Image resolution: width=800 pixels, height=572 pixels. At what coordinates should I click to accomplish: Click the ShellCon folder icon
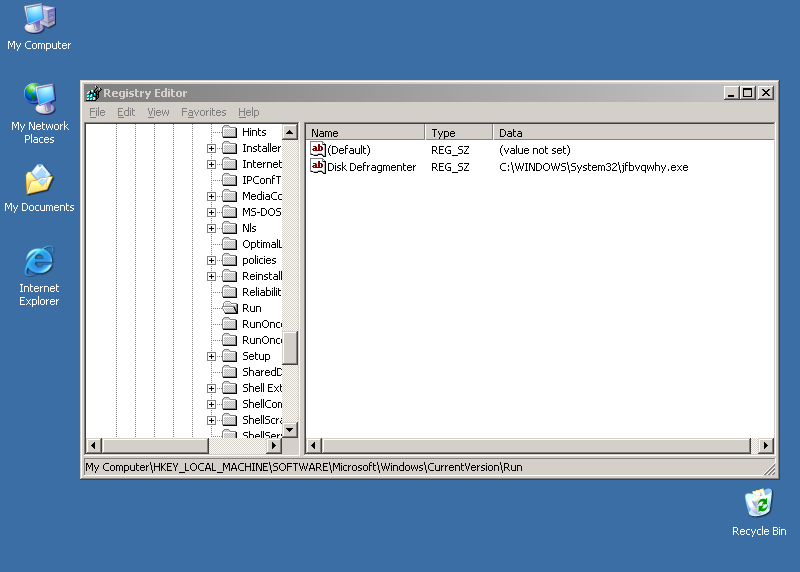click(x=230, y=404)
